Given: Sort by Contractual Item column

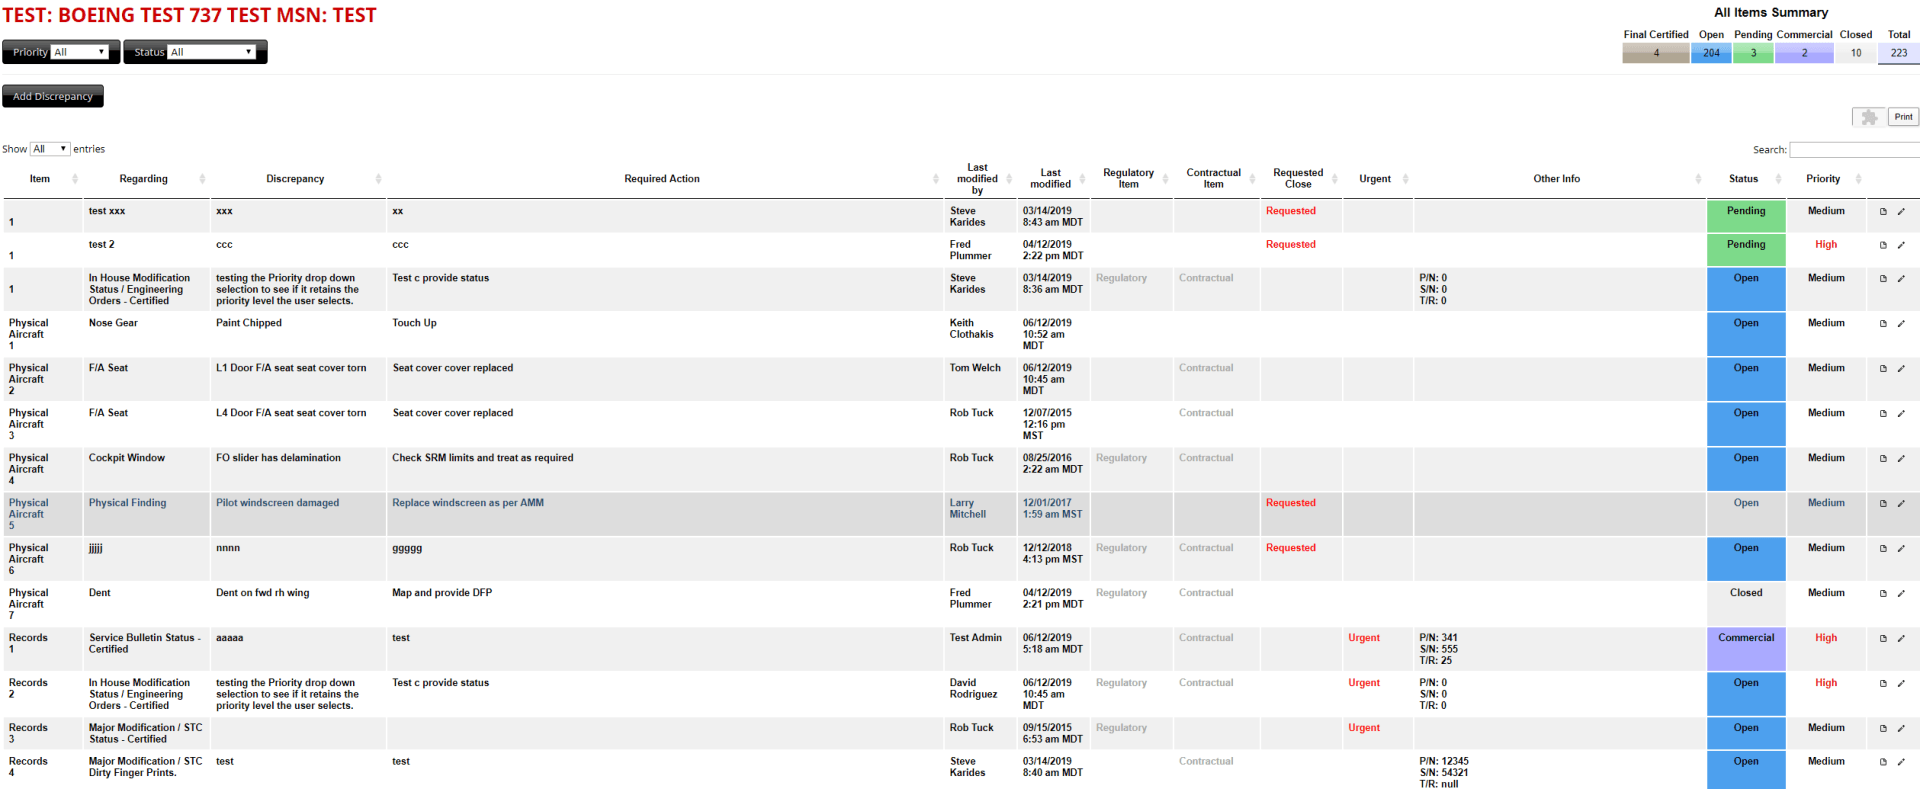Looking at the screenshot, I should click(x=1216, y=179).
